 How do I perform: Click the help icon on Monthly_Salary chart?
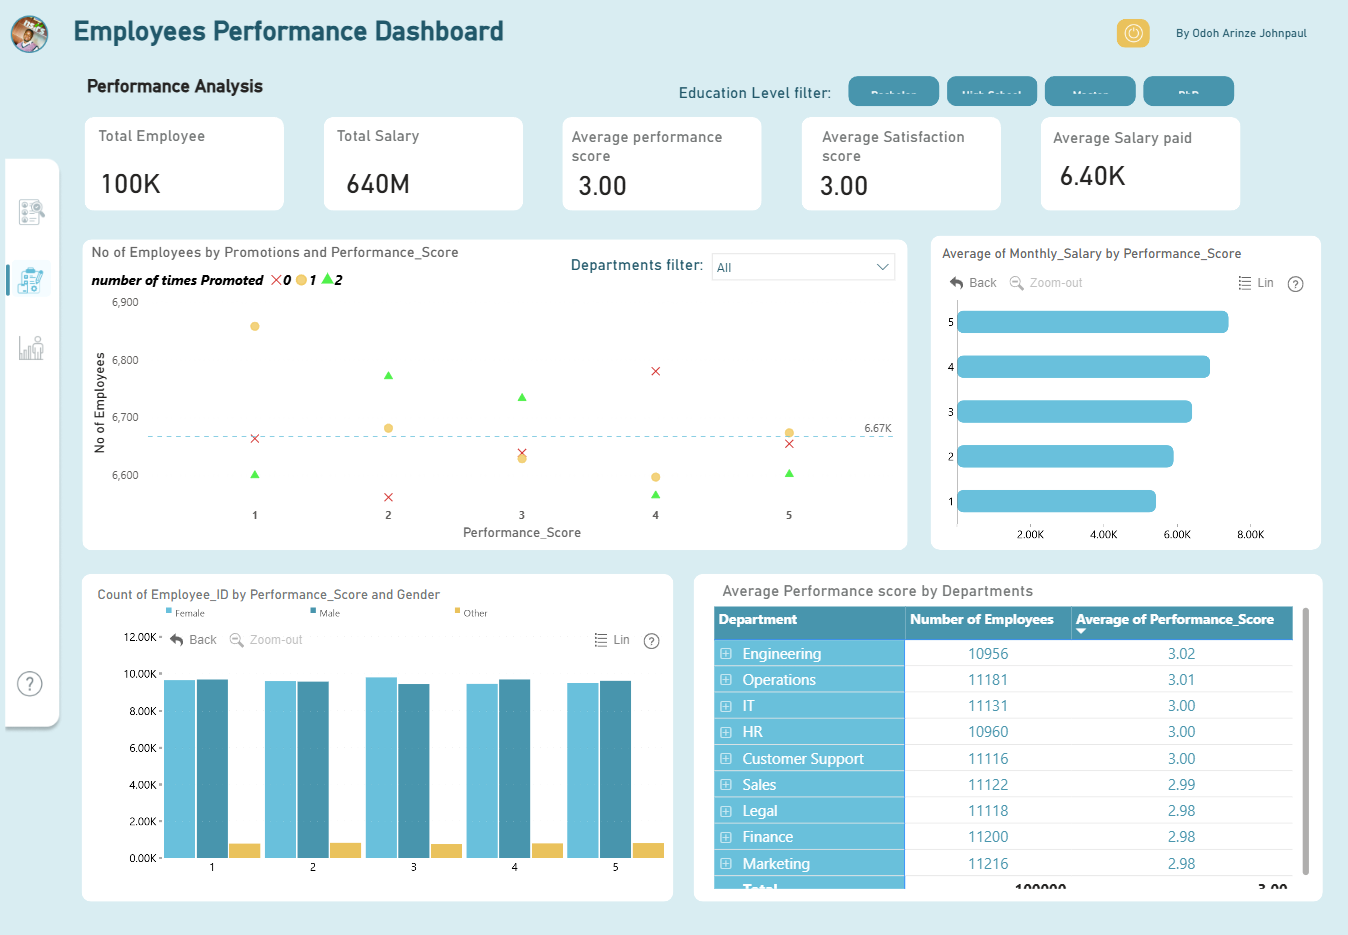[x=1295, y=284]
